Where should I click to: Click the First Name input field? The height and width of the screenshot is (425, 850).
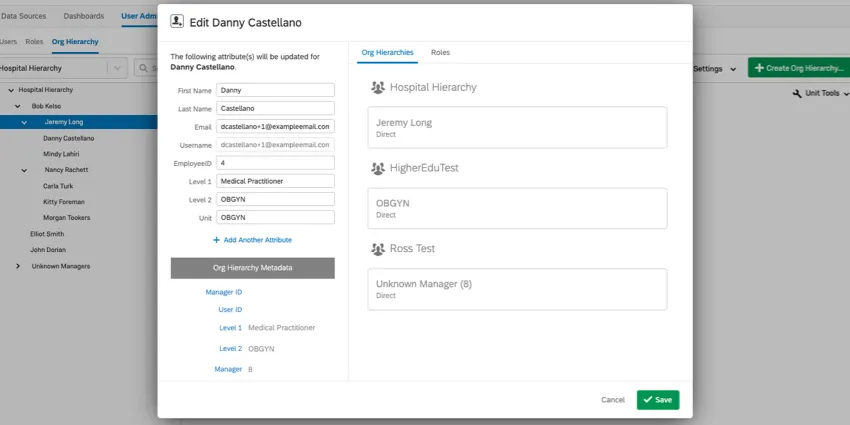click(x=275, y=90)
